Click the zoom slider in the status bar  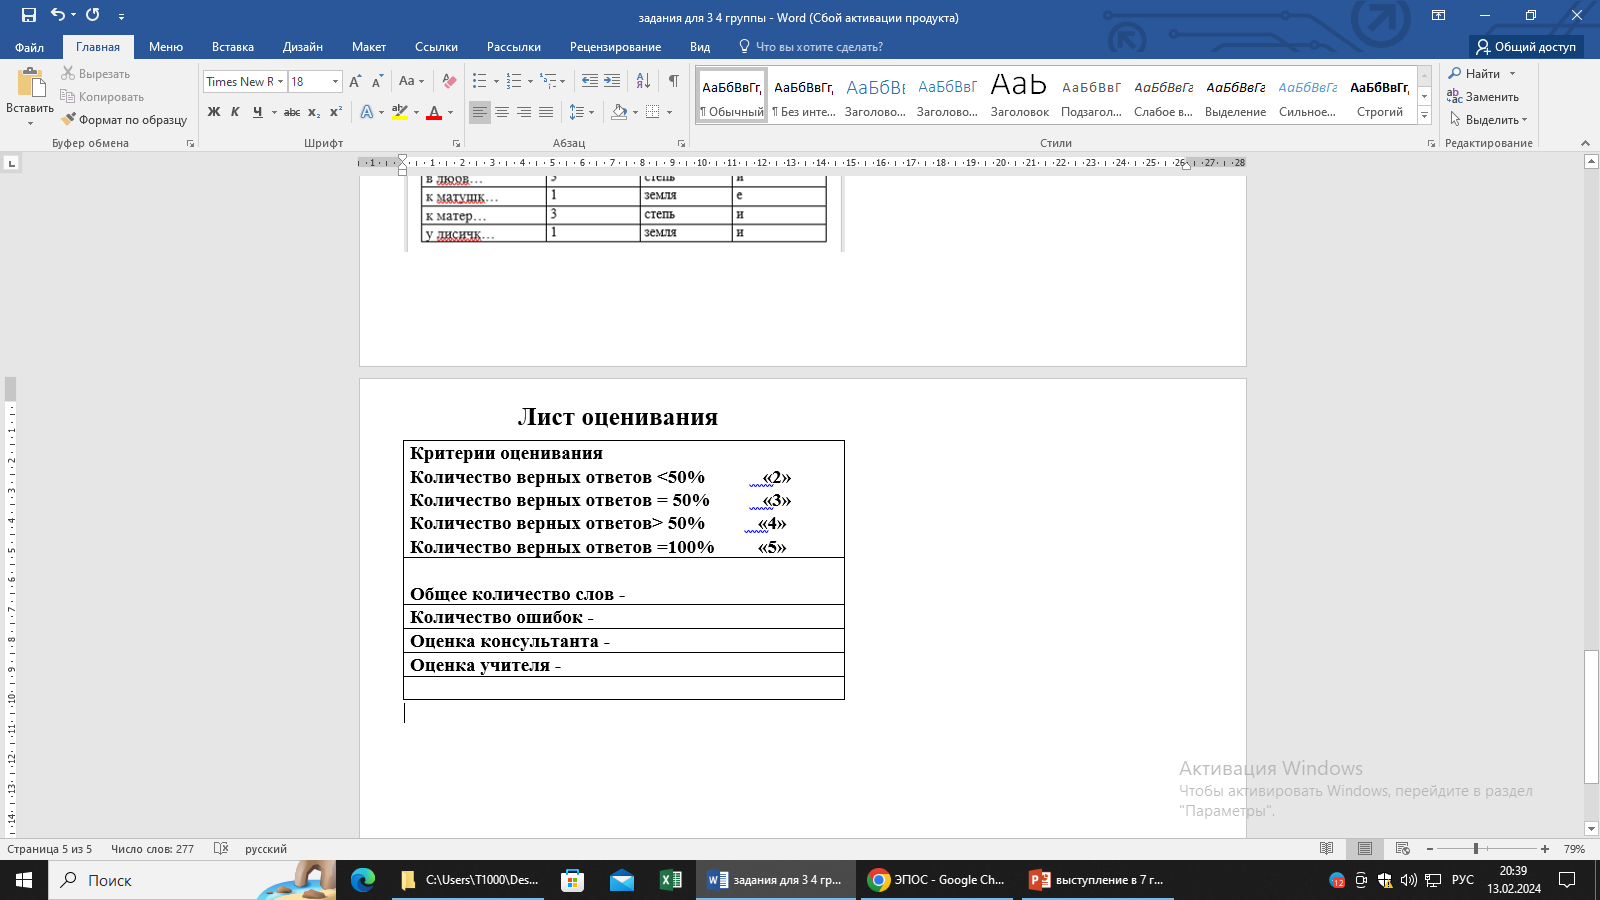[1476, 849]
